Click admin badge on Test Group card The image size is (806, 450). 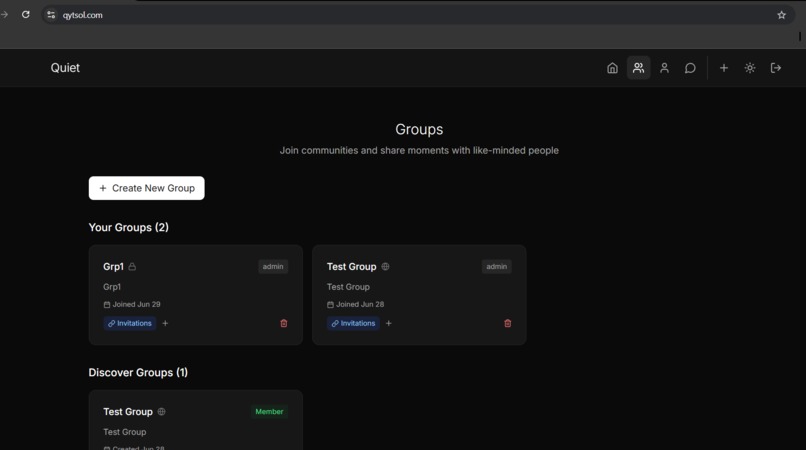497,266
